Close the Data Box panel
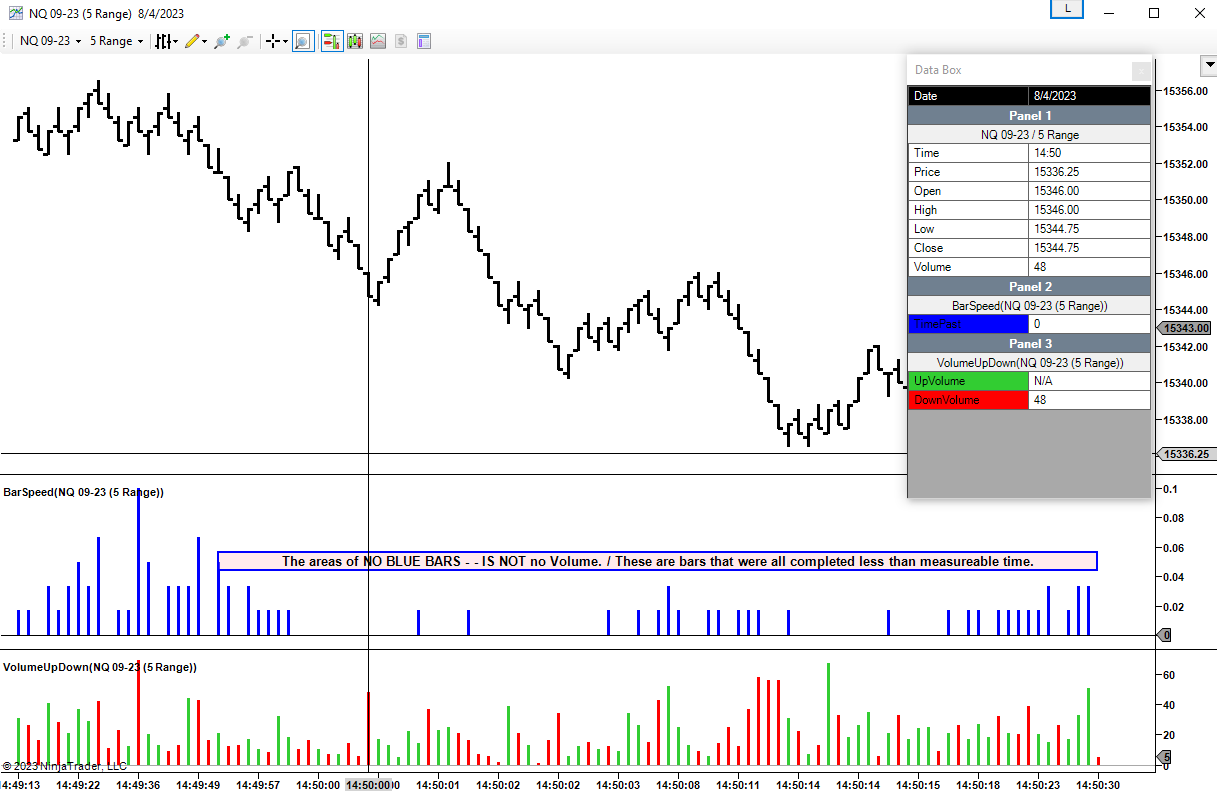Screen dimensions: 1217x798 click(x=1141, y=70)
